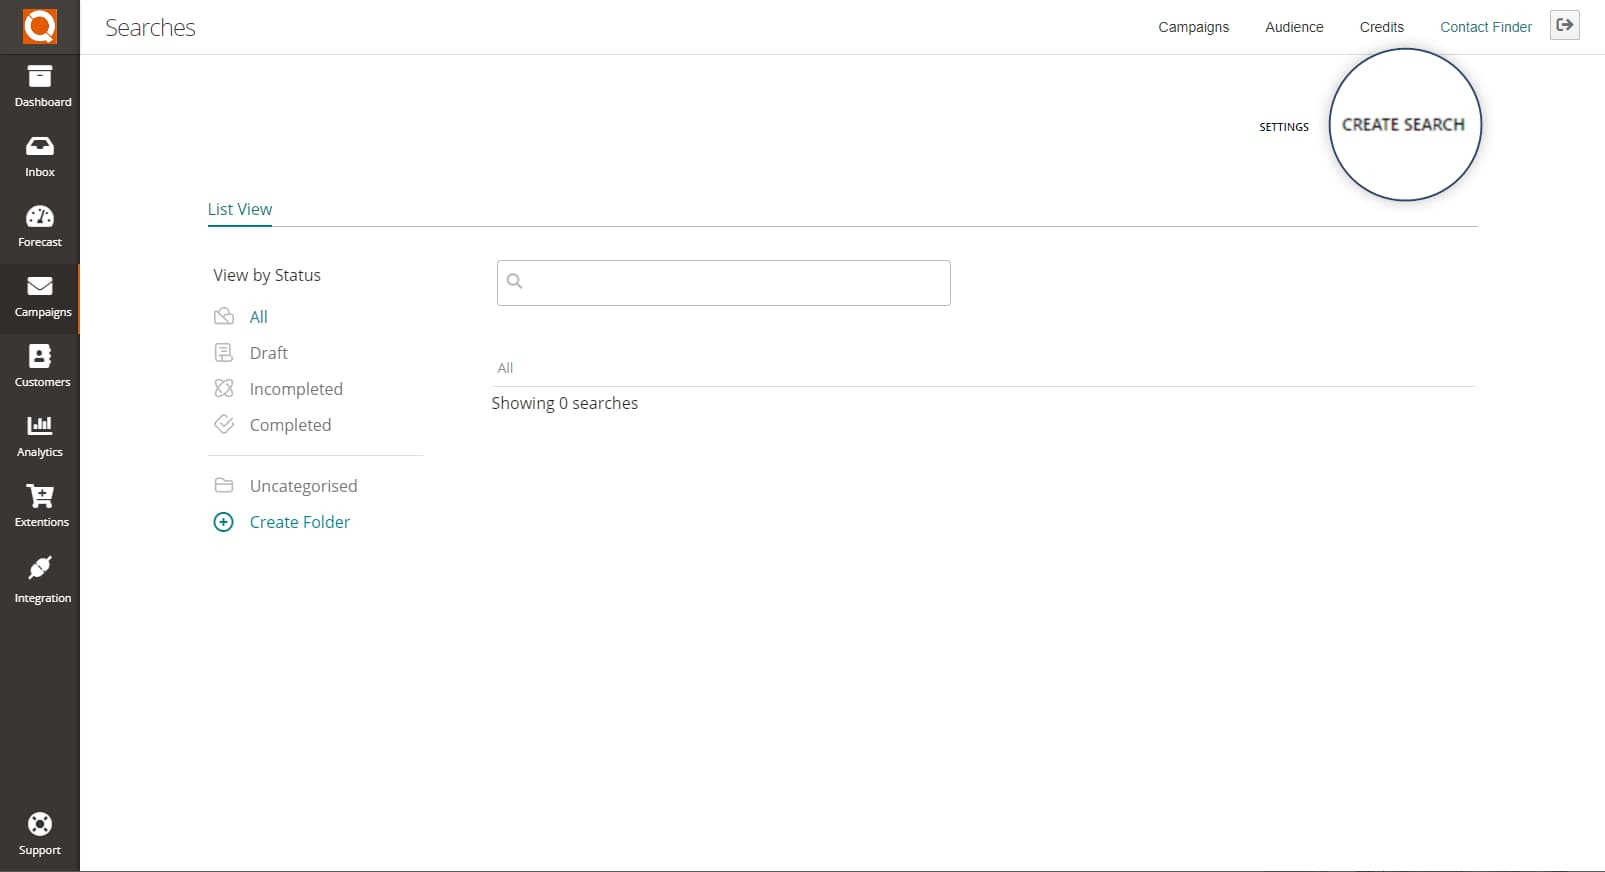Viewport: 1605px width, 872px height.
Task: Click the magnifier icon in search box
Action: [514, 281]
